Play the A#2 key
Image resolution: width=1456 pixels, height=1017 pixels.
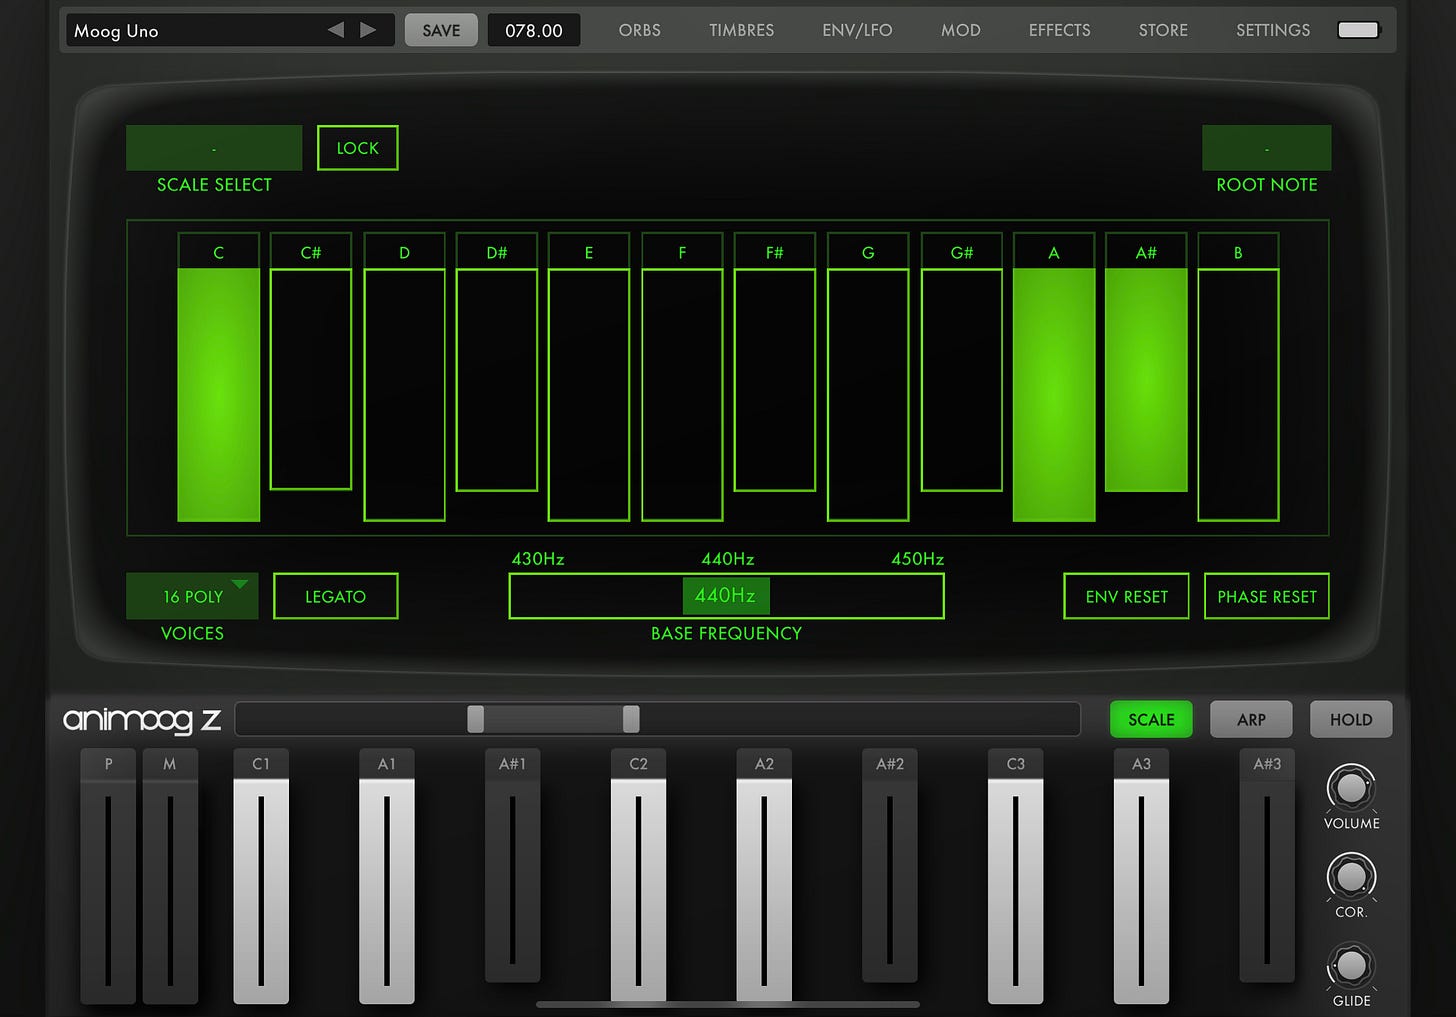890,865
